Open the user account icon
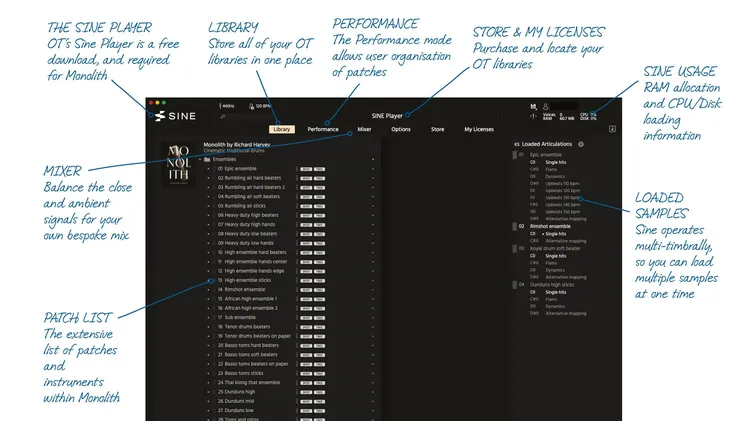 pos(545,106)
